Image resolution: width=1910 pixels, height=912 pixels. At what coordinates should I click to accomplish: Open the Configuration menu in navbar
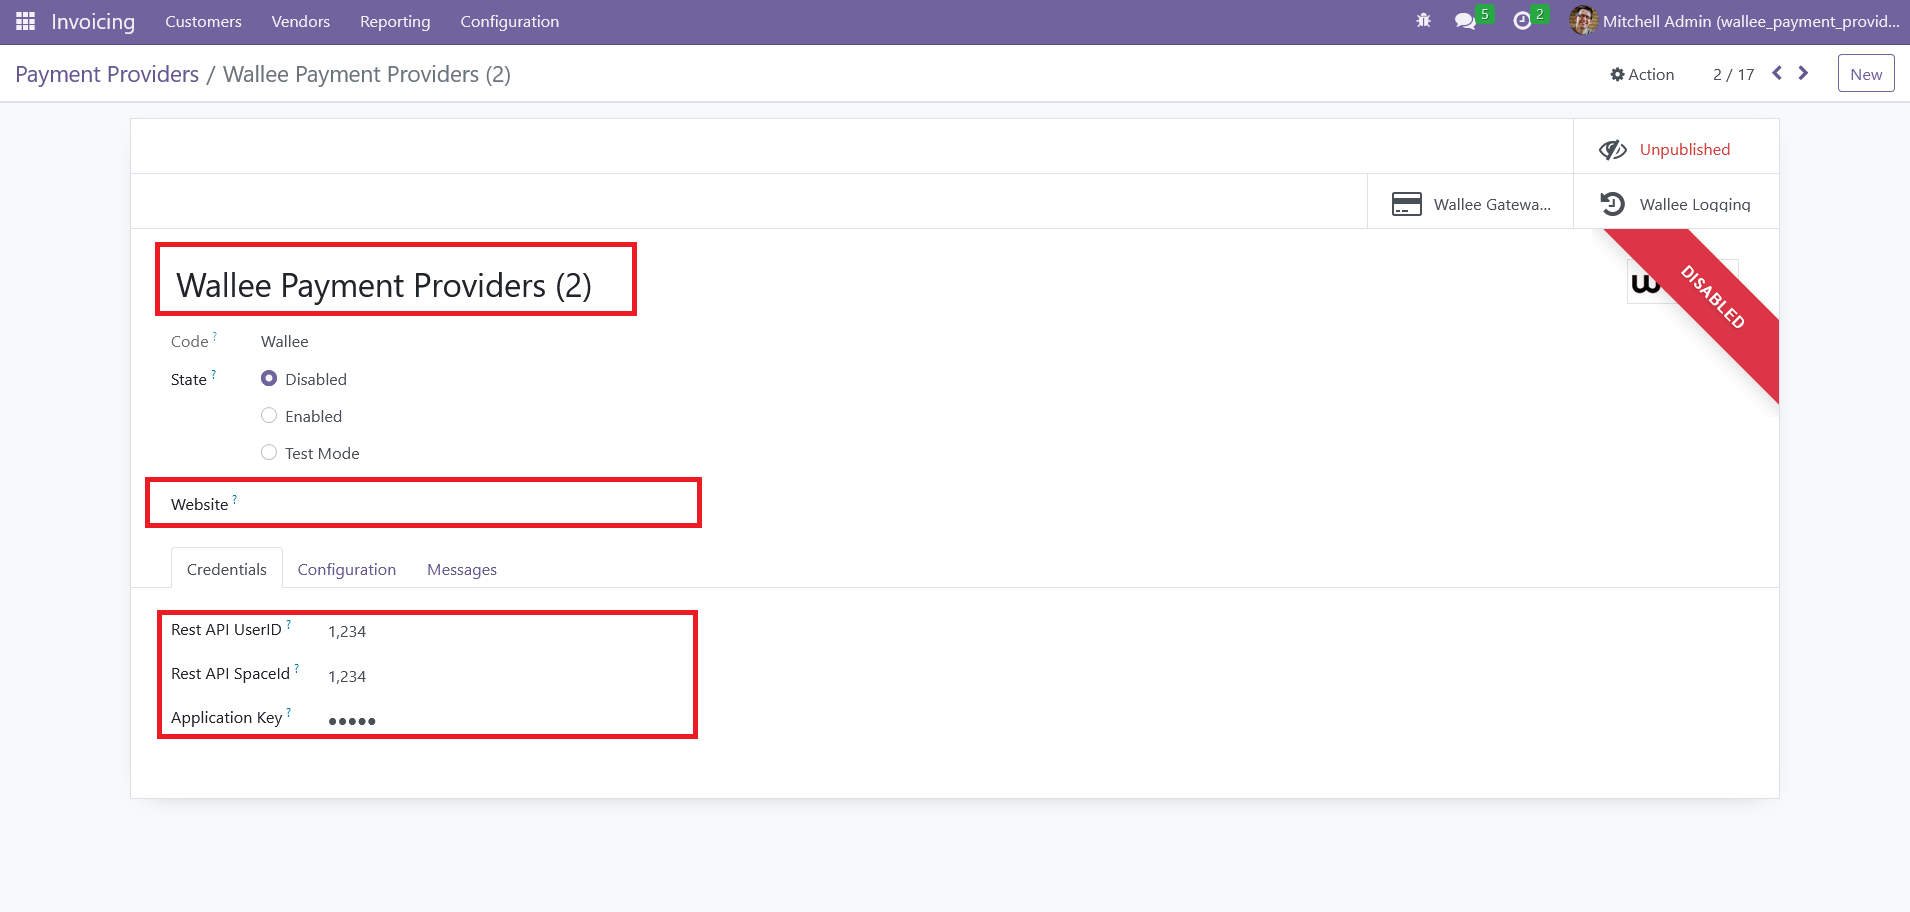[509, 21]
